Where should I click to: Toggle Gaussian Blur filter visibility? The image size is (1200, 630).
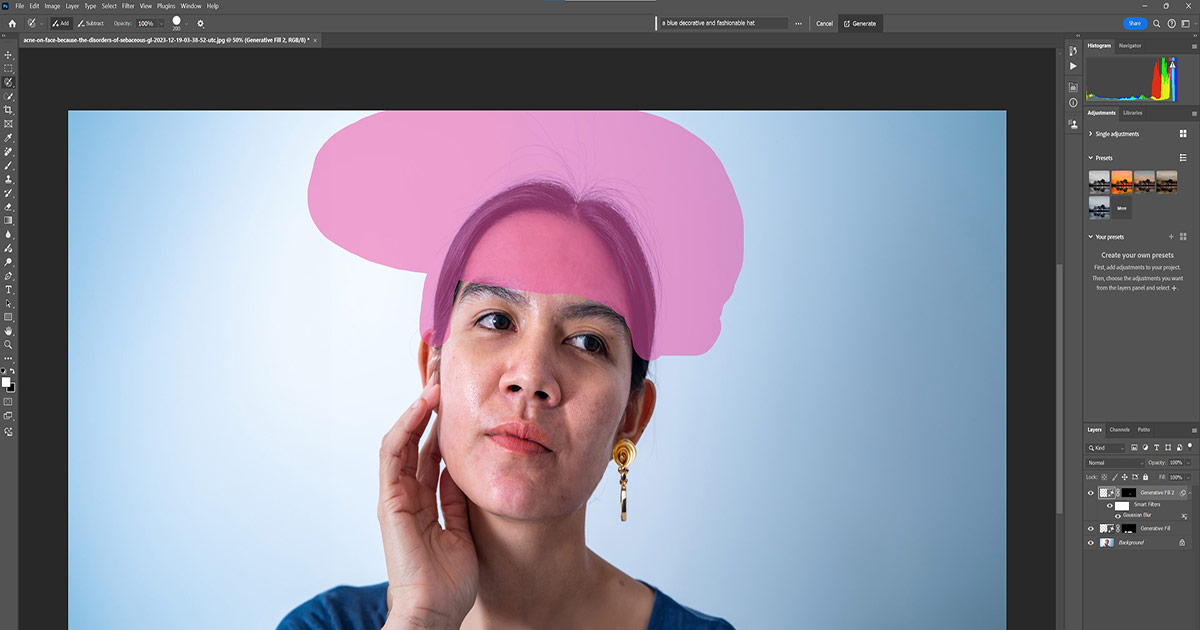pyautogui.click(x=1118, y=516)
